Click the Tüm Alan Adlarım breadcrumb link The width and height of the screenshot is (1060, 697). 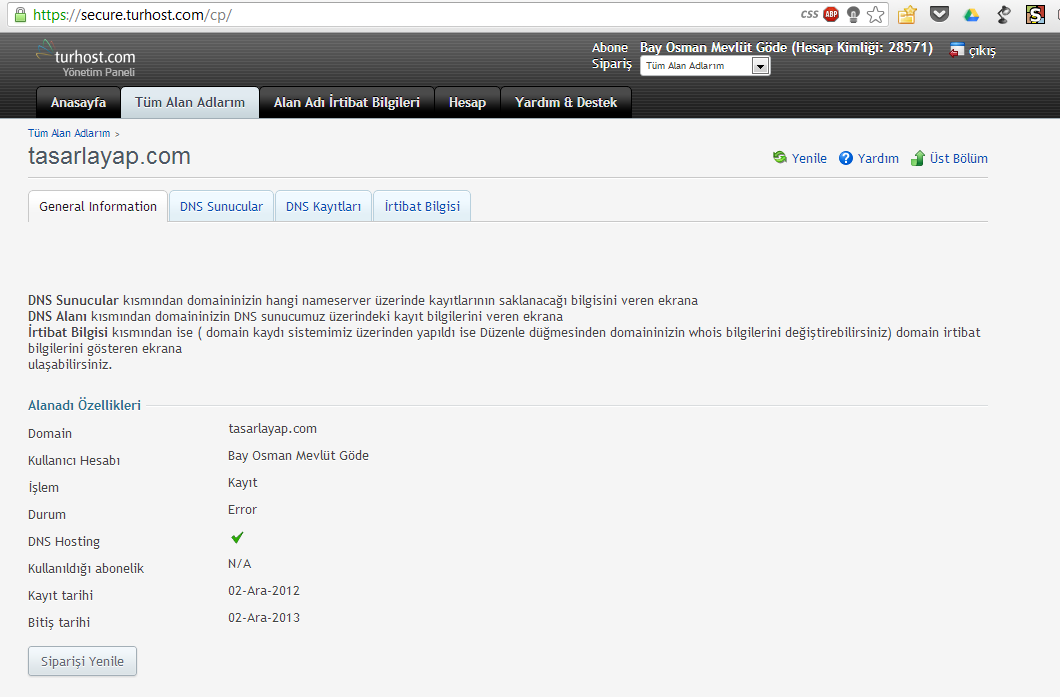coord(69,133)
